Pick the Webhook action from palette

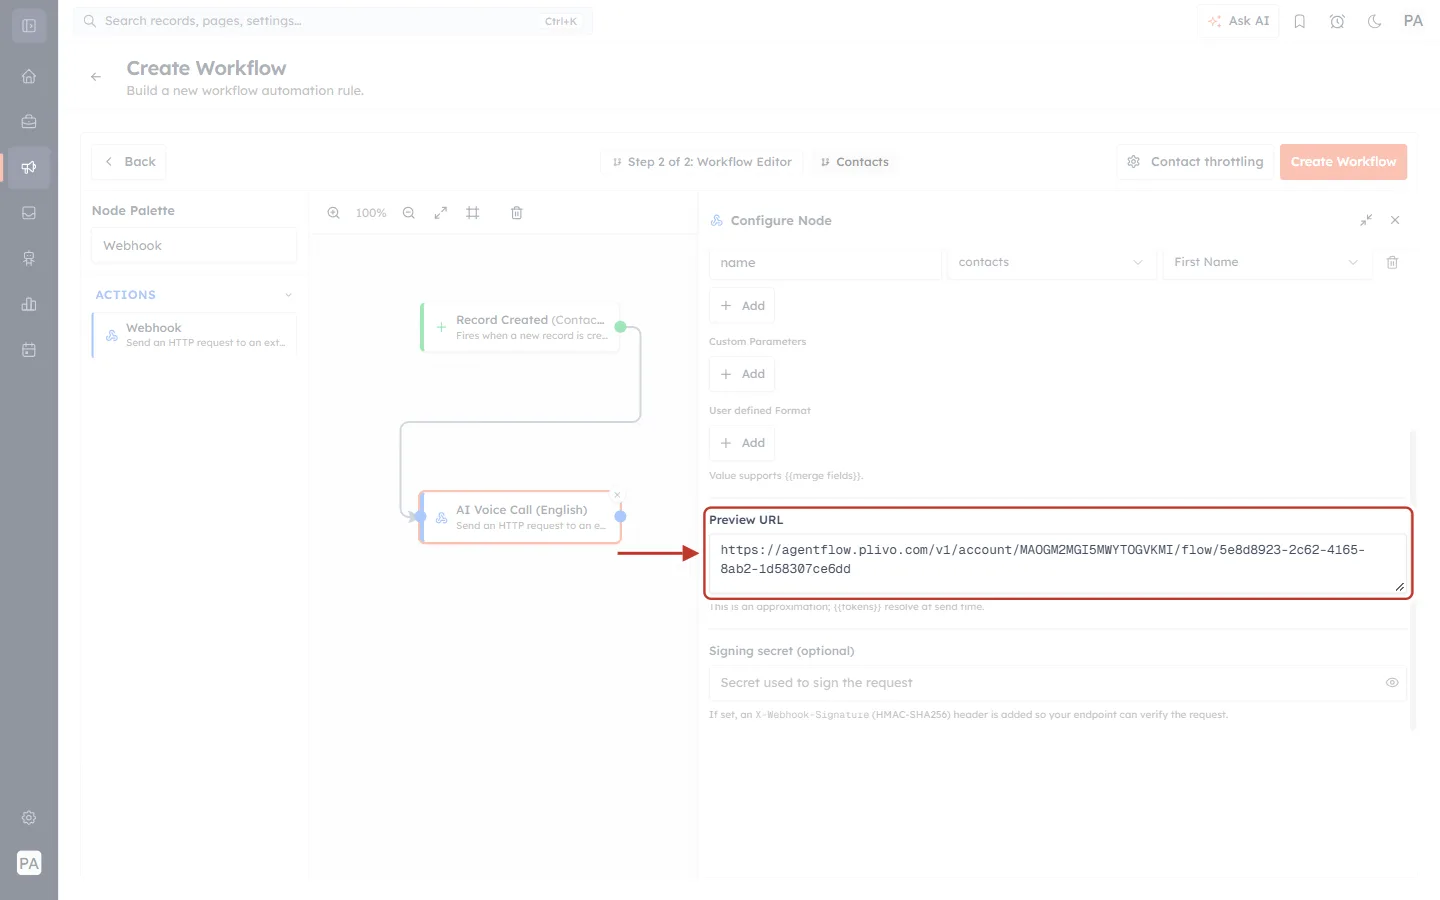tap(195, 335)
